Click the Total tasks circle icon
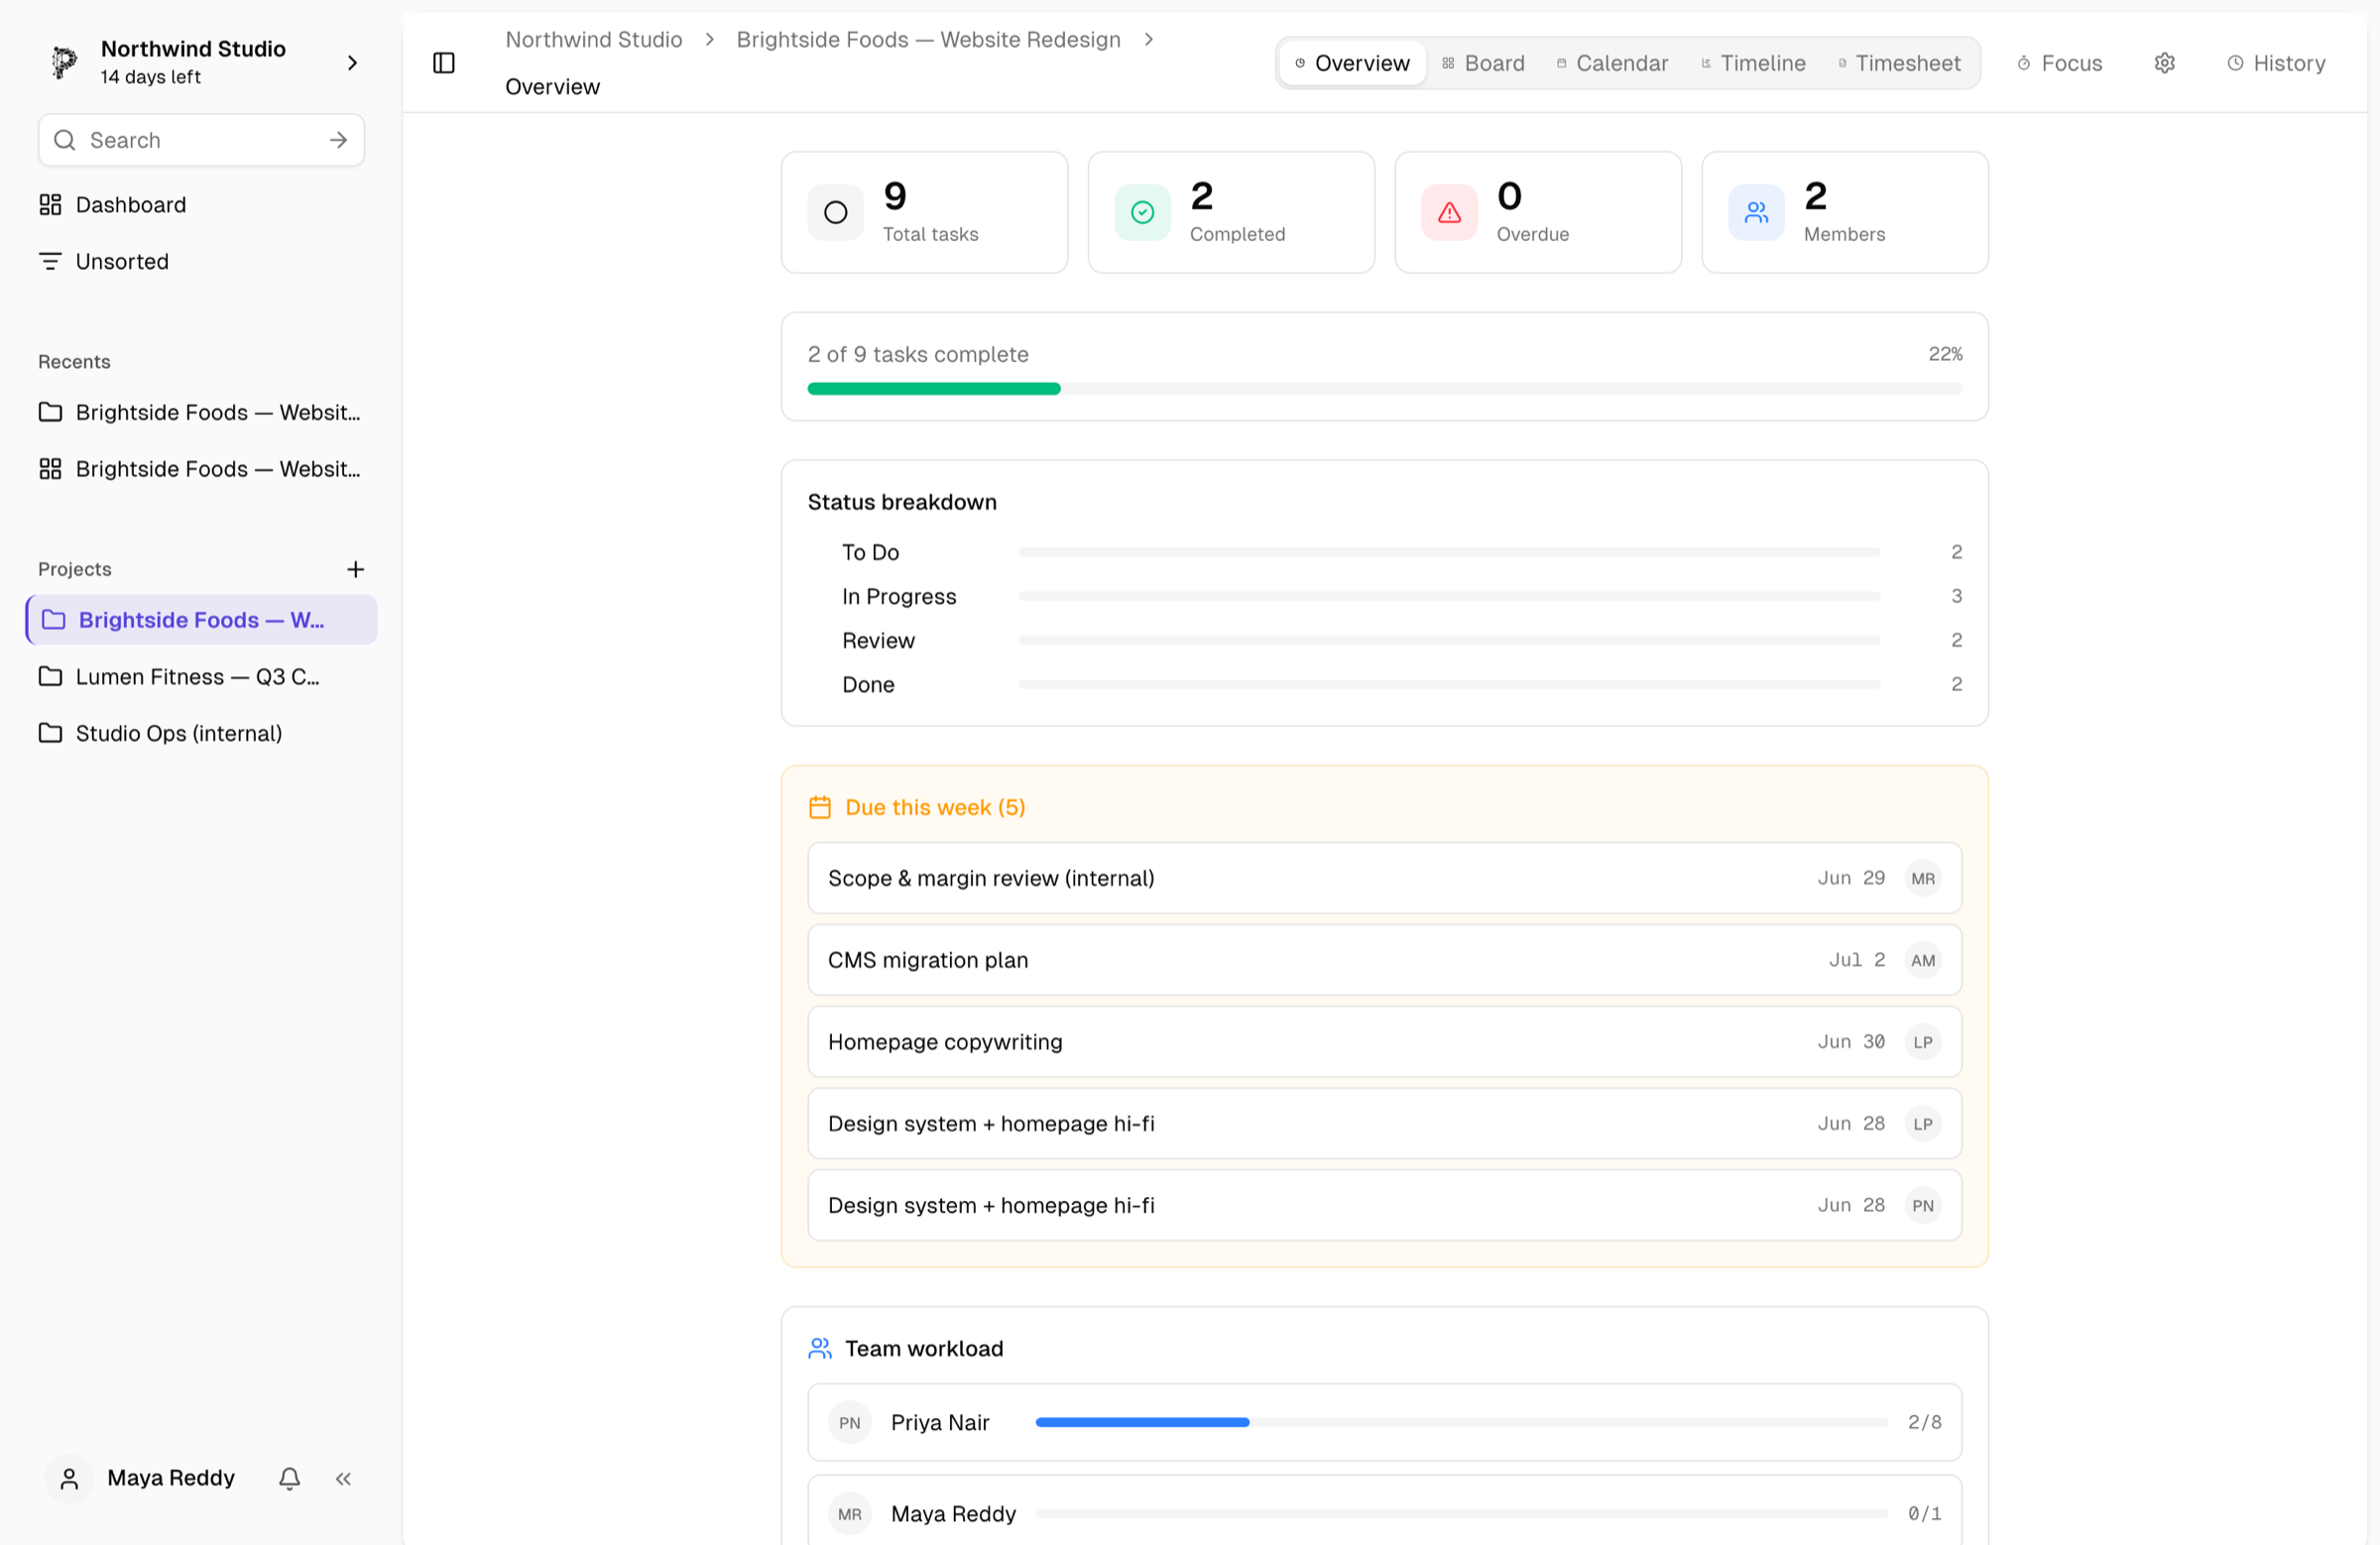This screenshot has width=2380, height=1545. 836,212
